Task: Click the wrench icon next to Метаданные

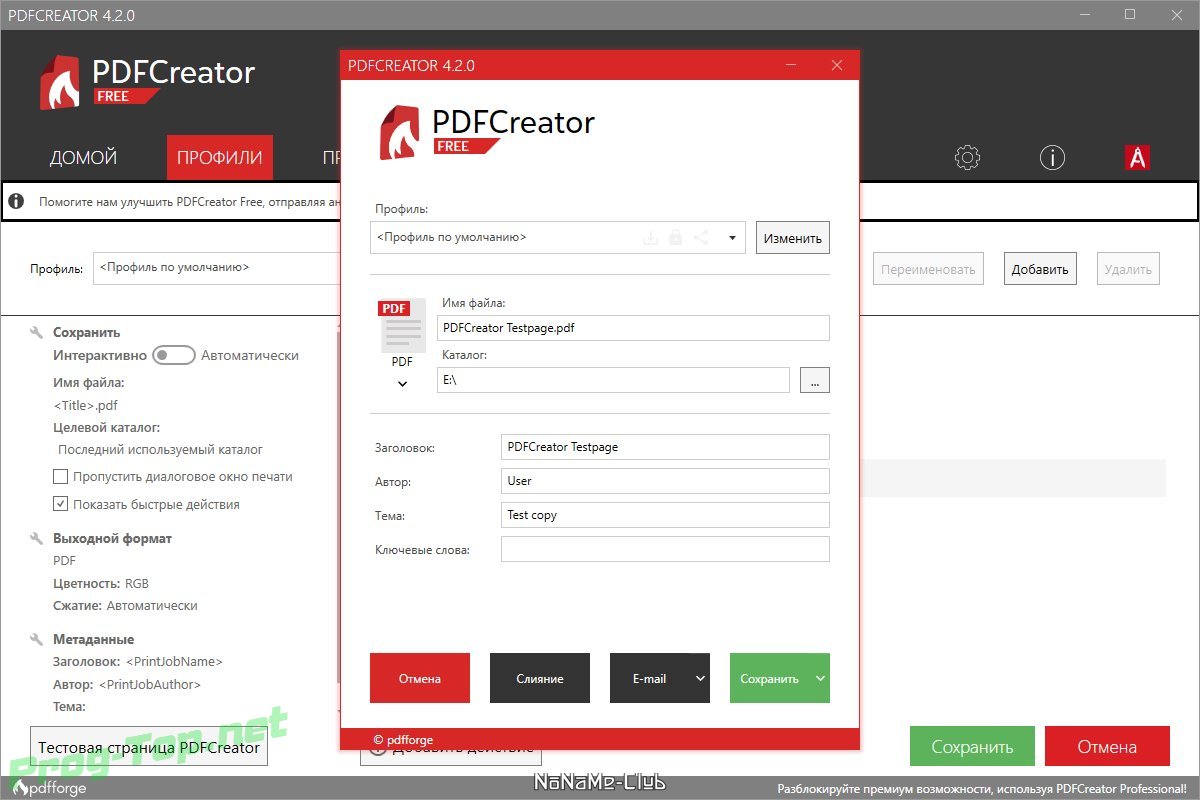Action: click(37, 640)
